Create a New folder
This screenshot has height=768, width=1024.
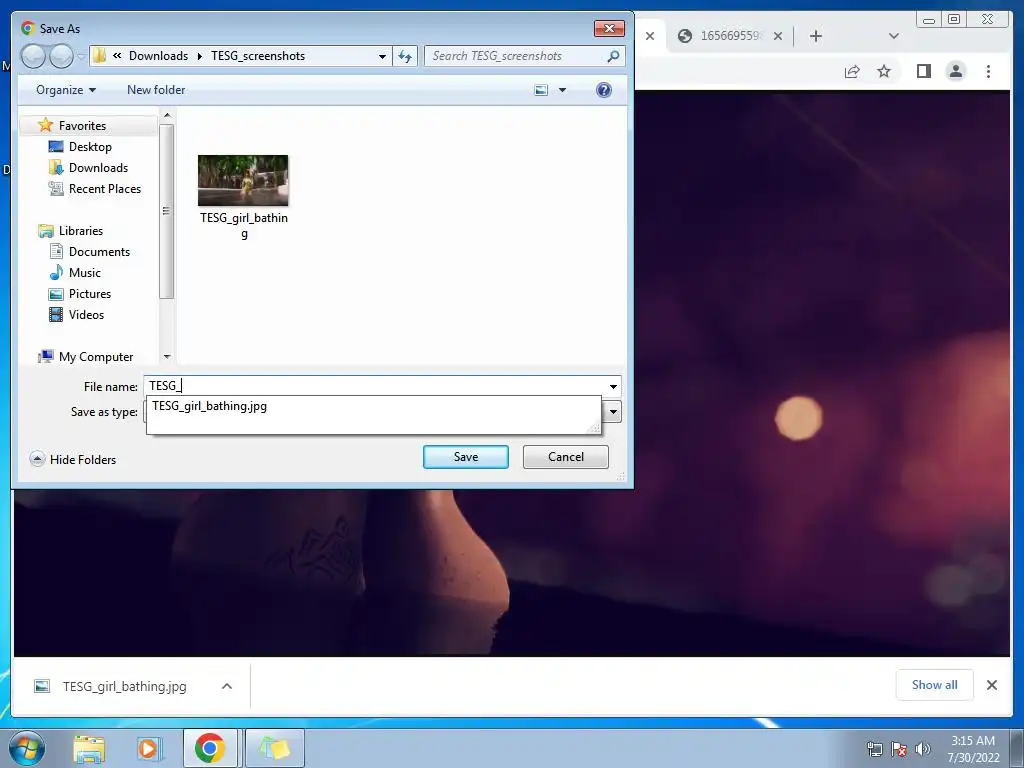click(x=156, y=90)
